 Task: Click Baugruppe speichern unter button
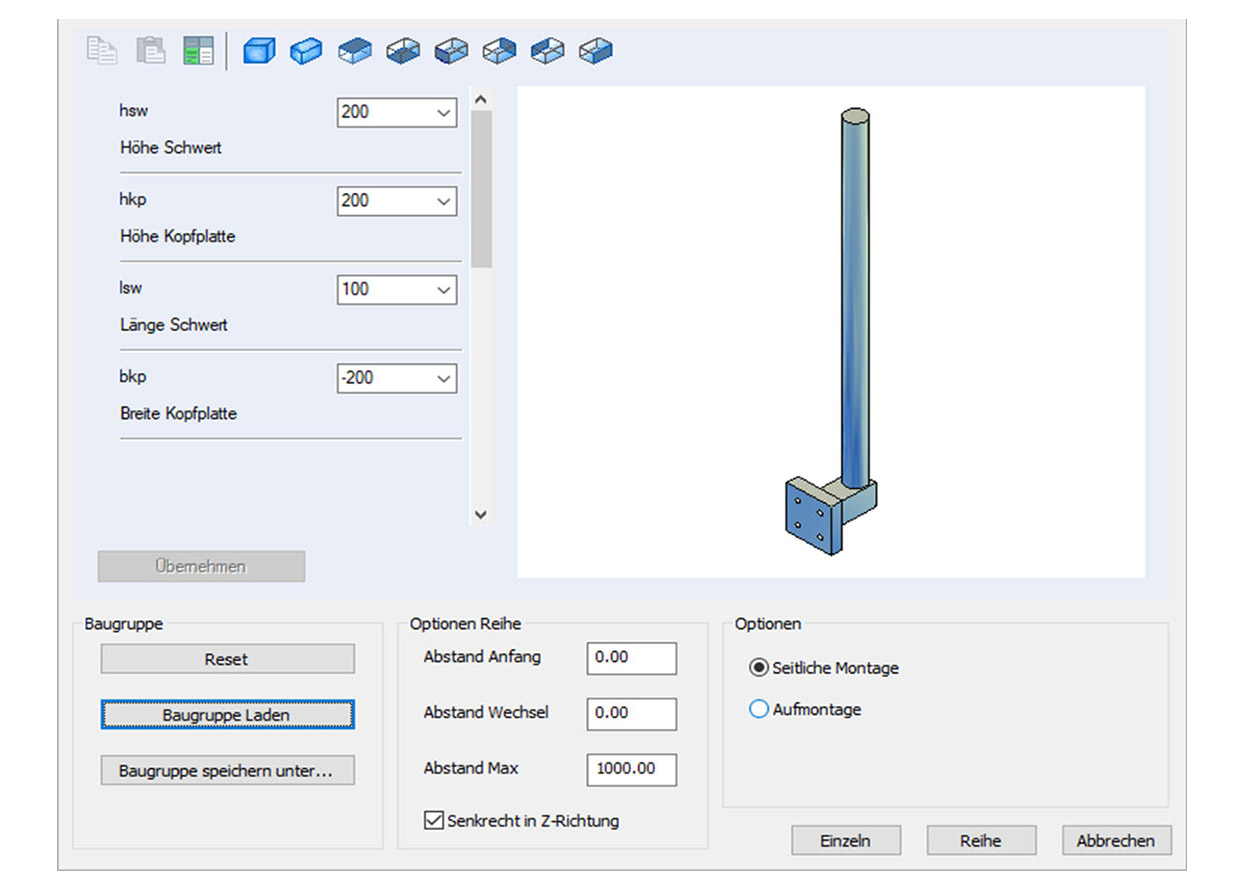click(x=227, y=771)
